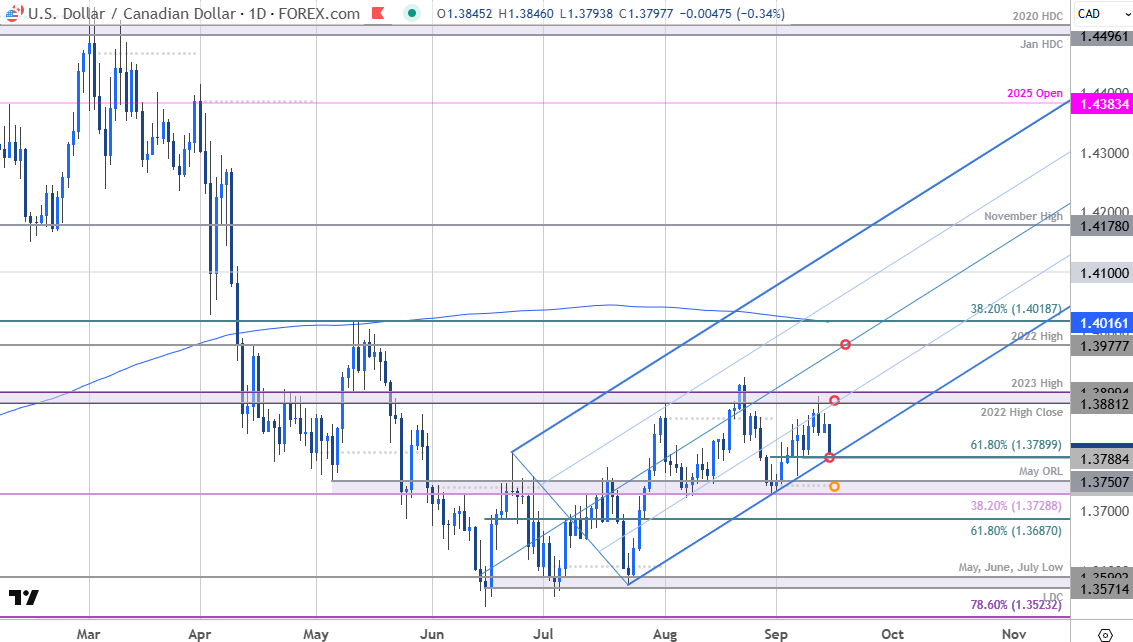Select the 'Jan HDC' annotation label
The image size is (1133, 642).
click(x=1041, y=44)
